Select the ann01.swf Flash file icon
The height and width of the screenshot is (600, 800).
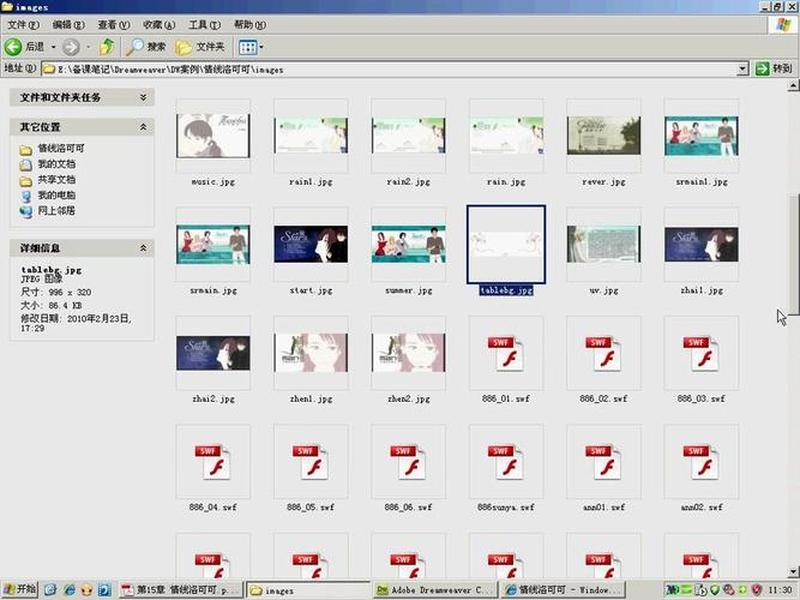click(604, 462)
